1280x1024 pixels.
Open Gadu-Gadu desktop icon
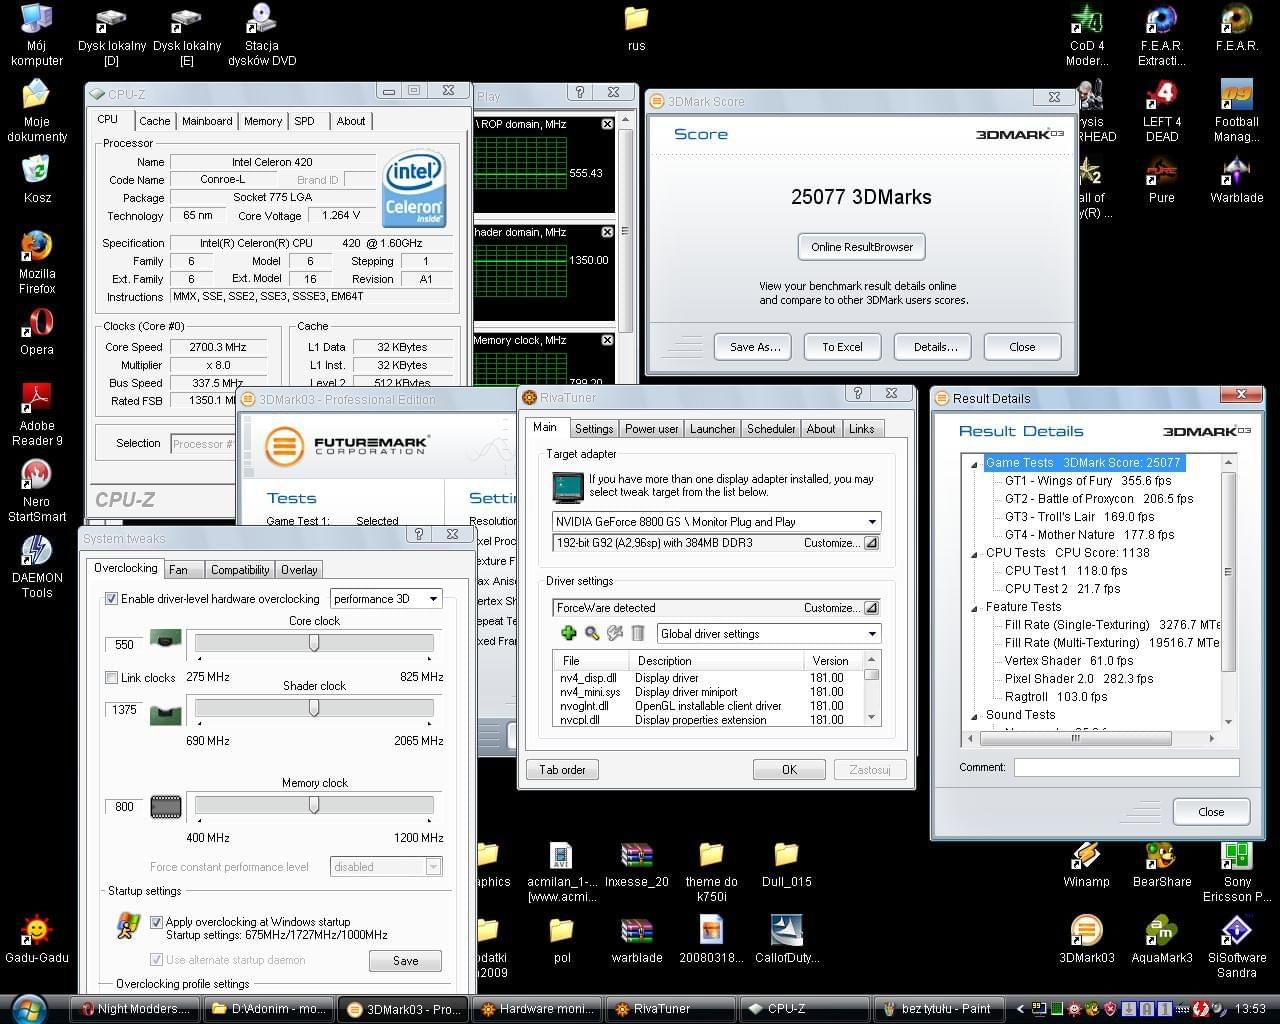click(37, 939)
